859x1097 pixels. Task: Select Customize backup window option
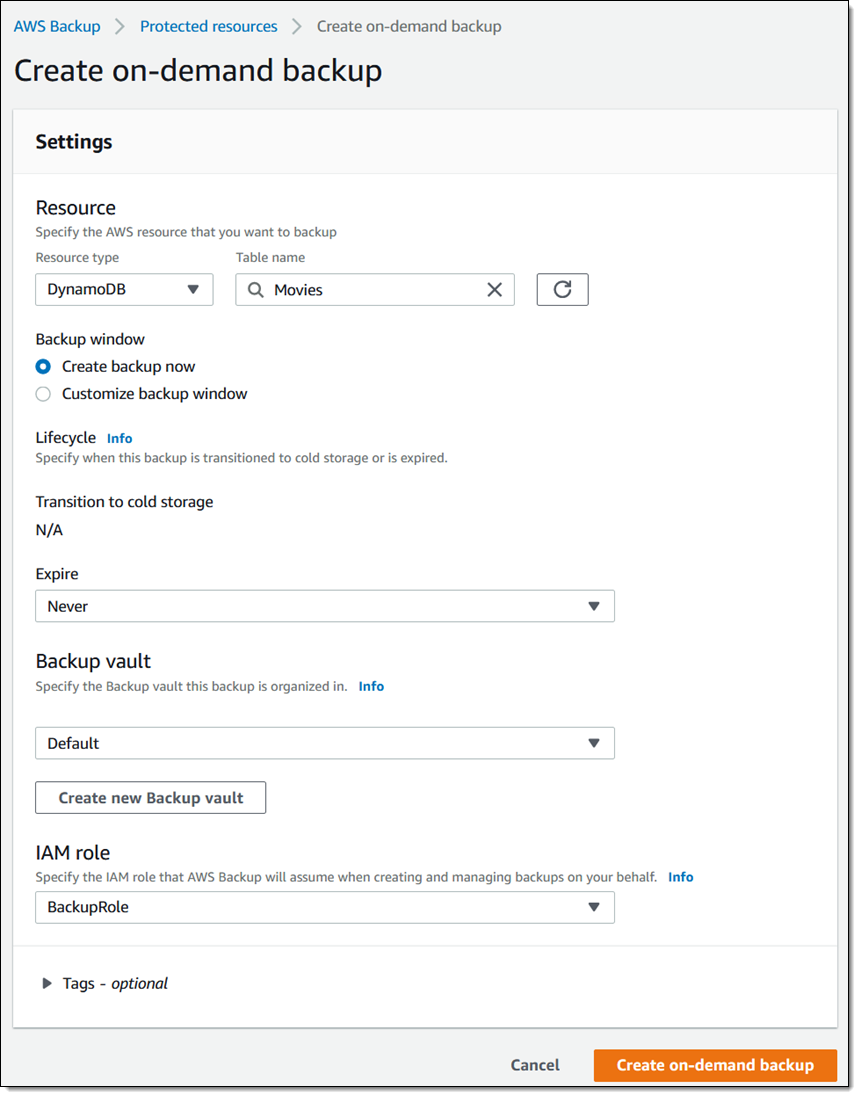click(43, 394)
